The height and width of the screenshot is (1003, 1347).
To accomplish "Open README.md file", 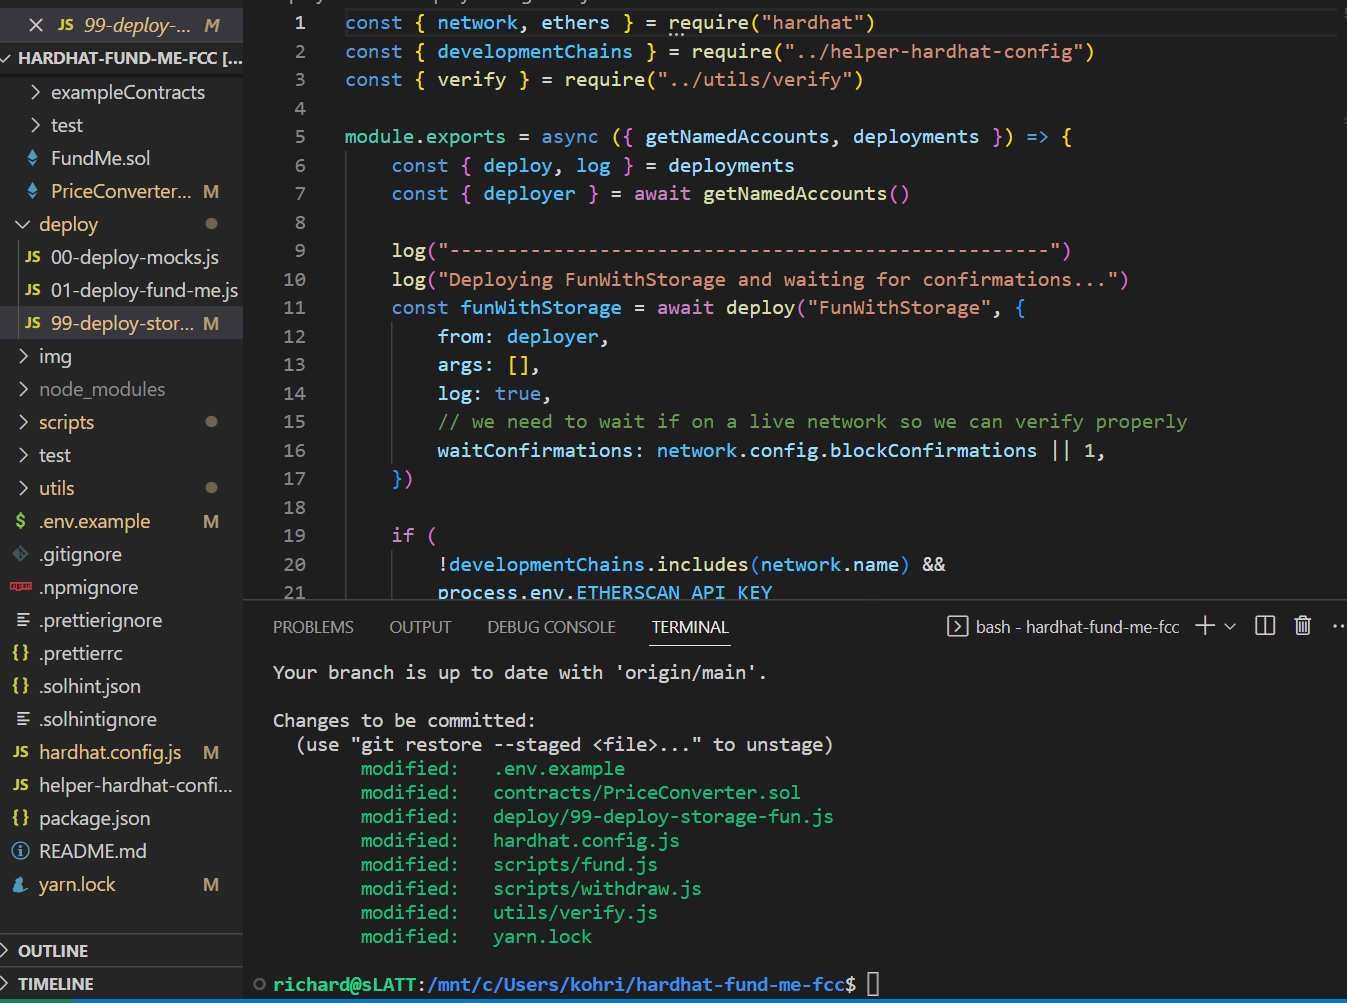I will click(x=121, y=851).
